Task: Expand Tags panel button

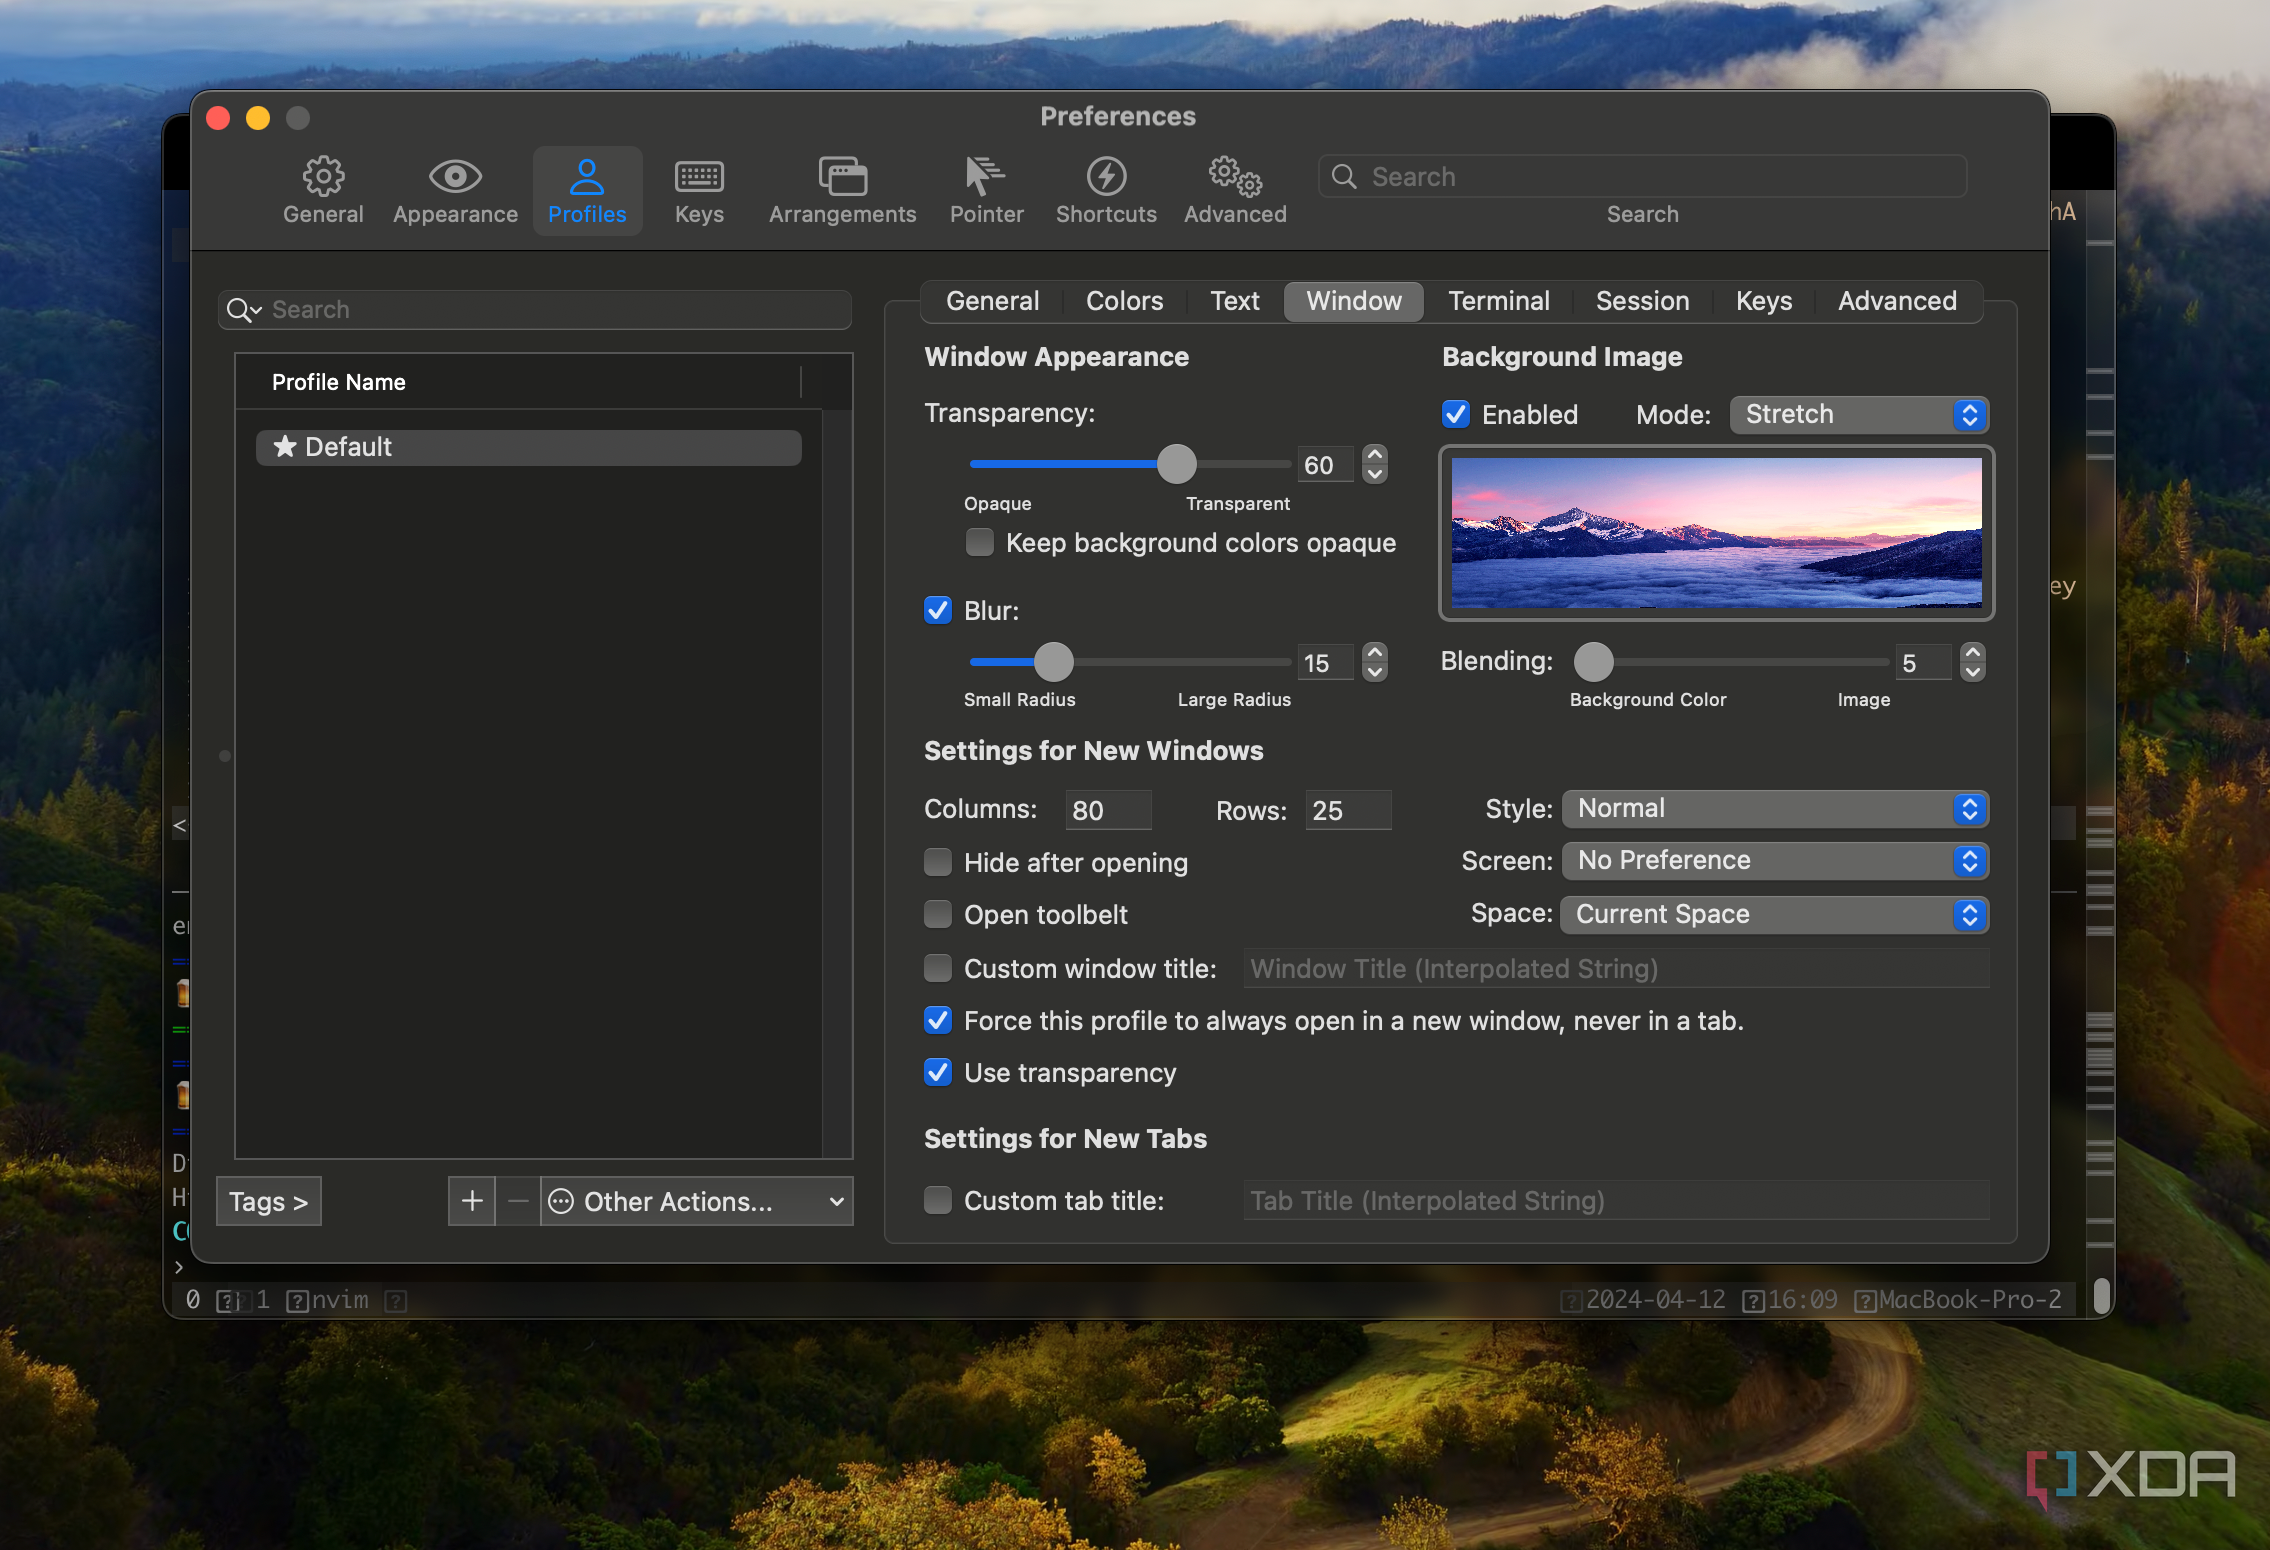Action: (x=268, y=1201)
